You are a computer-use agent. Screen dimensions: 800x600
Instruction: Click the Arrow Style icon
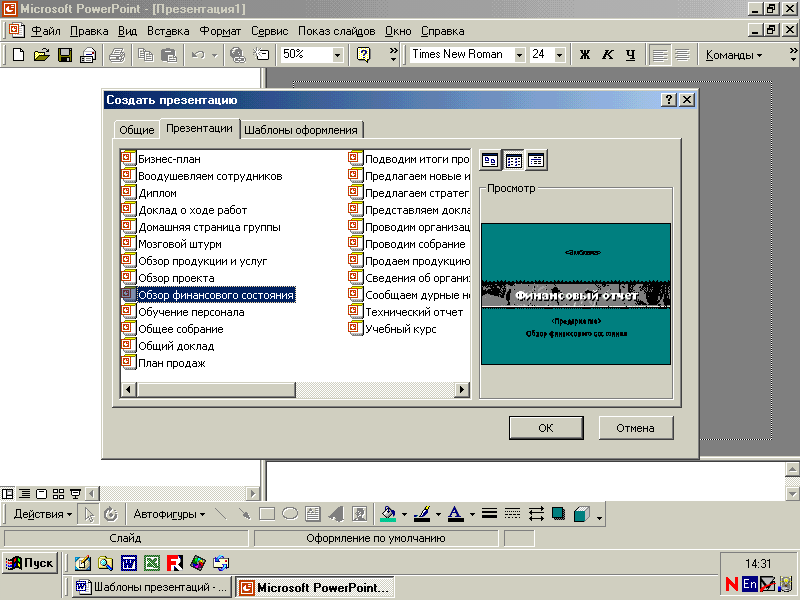click(536, 514)
